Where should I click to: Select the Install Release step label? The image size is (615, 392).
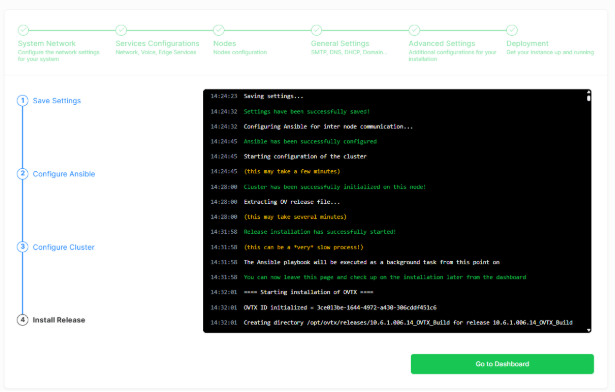tap(59, 320)
